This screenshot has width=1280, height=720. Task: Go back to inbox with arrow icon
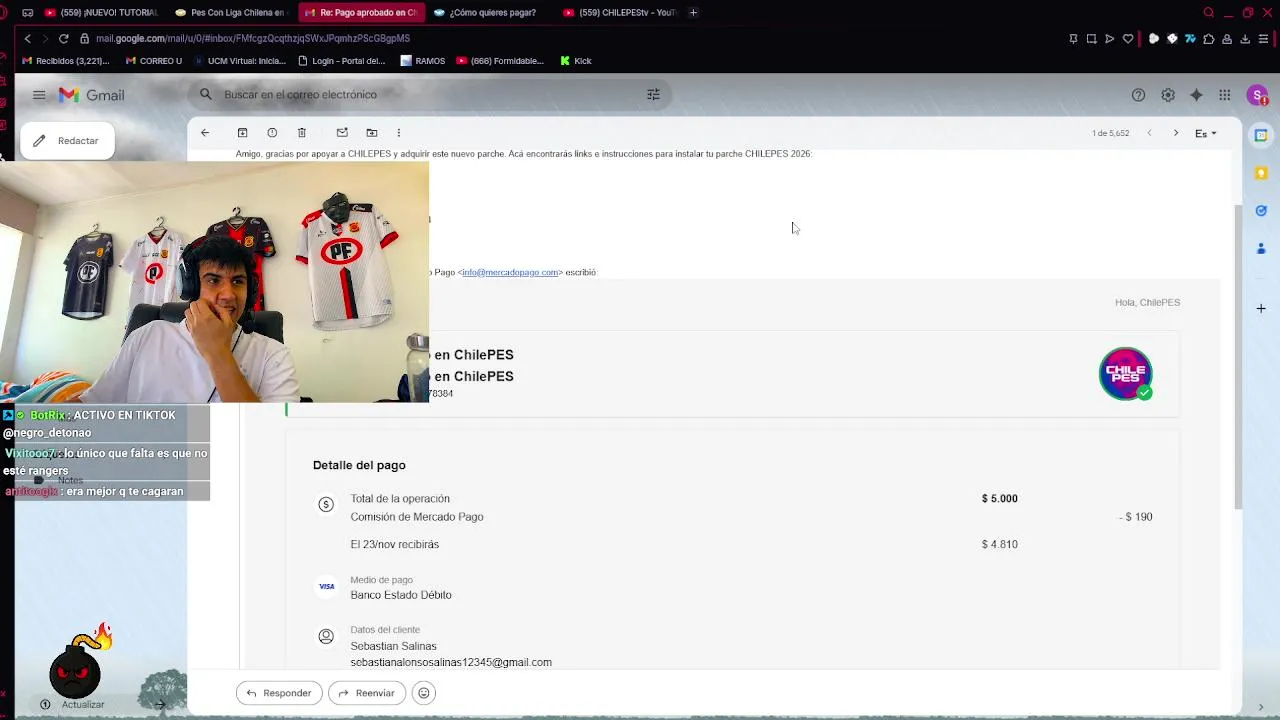coord(205,132)
